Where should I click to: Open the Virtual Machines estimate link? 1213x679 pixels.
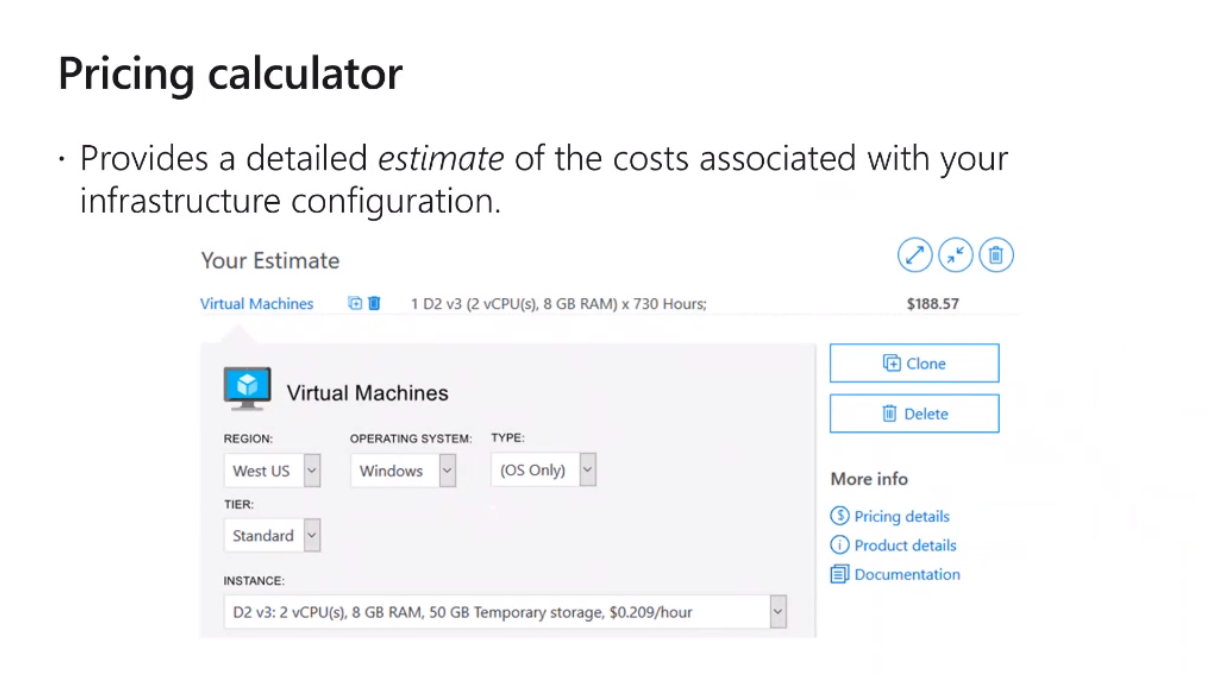[x=257, y=304]
